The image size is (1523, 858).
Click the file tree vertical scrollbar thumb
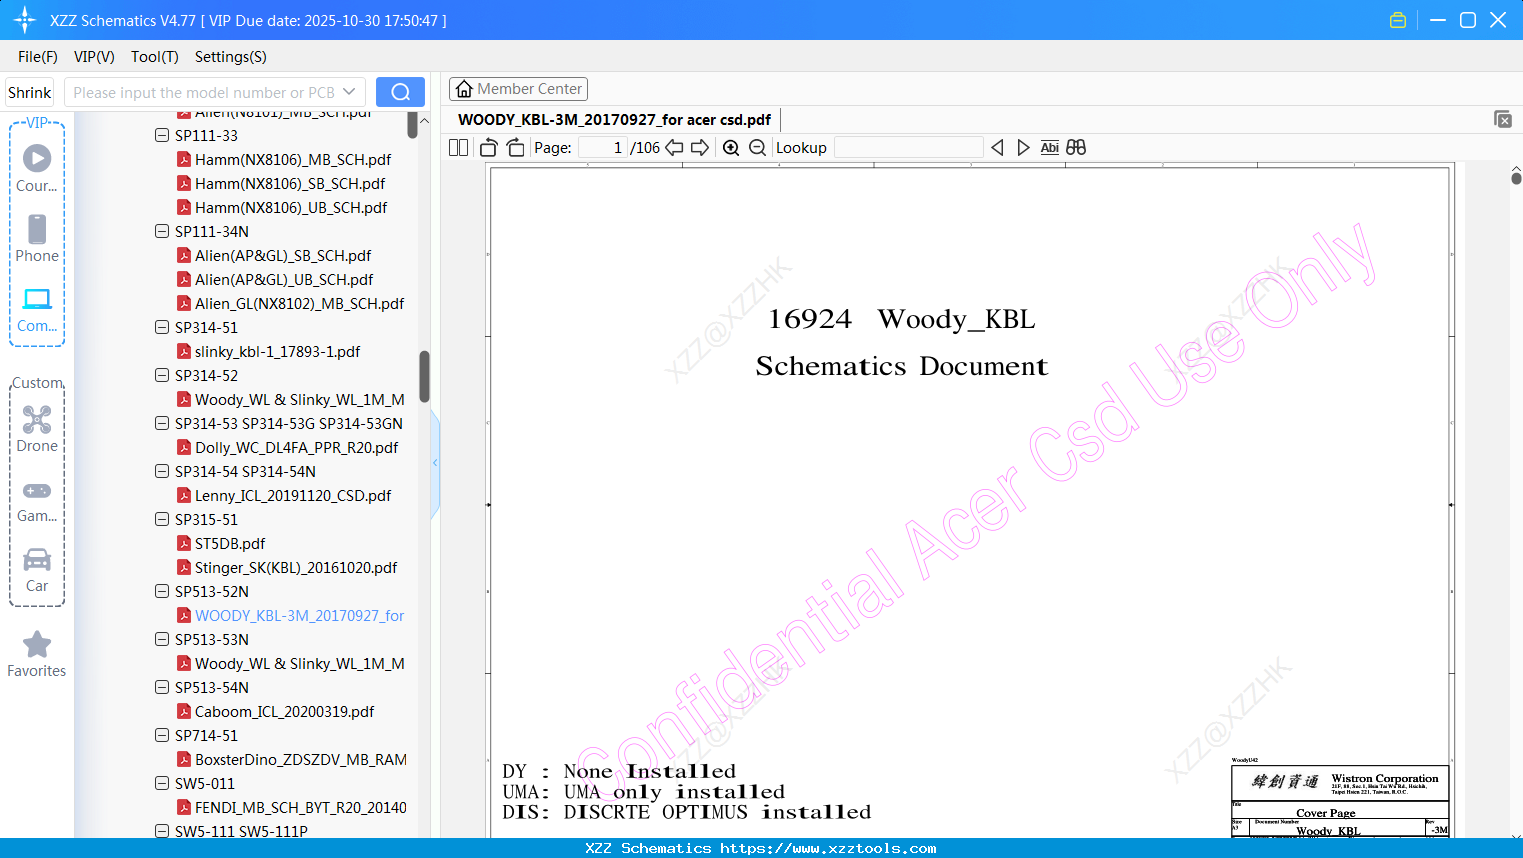pyautogui.click(x=424, y=376)
